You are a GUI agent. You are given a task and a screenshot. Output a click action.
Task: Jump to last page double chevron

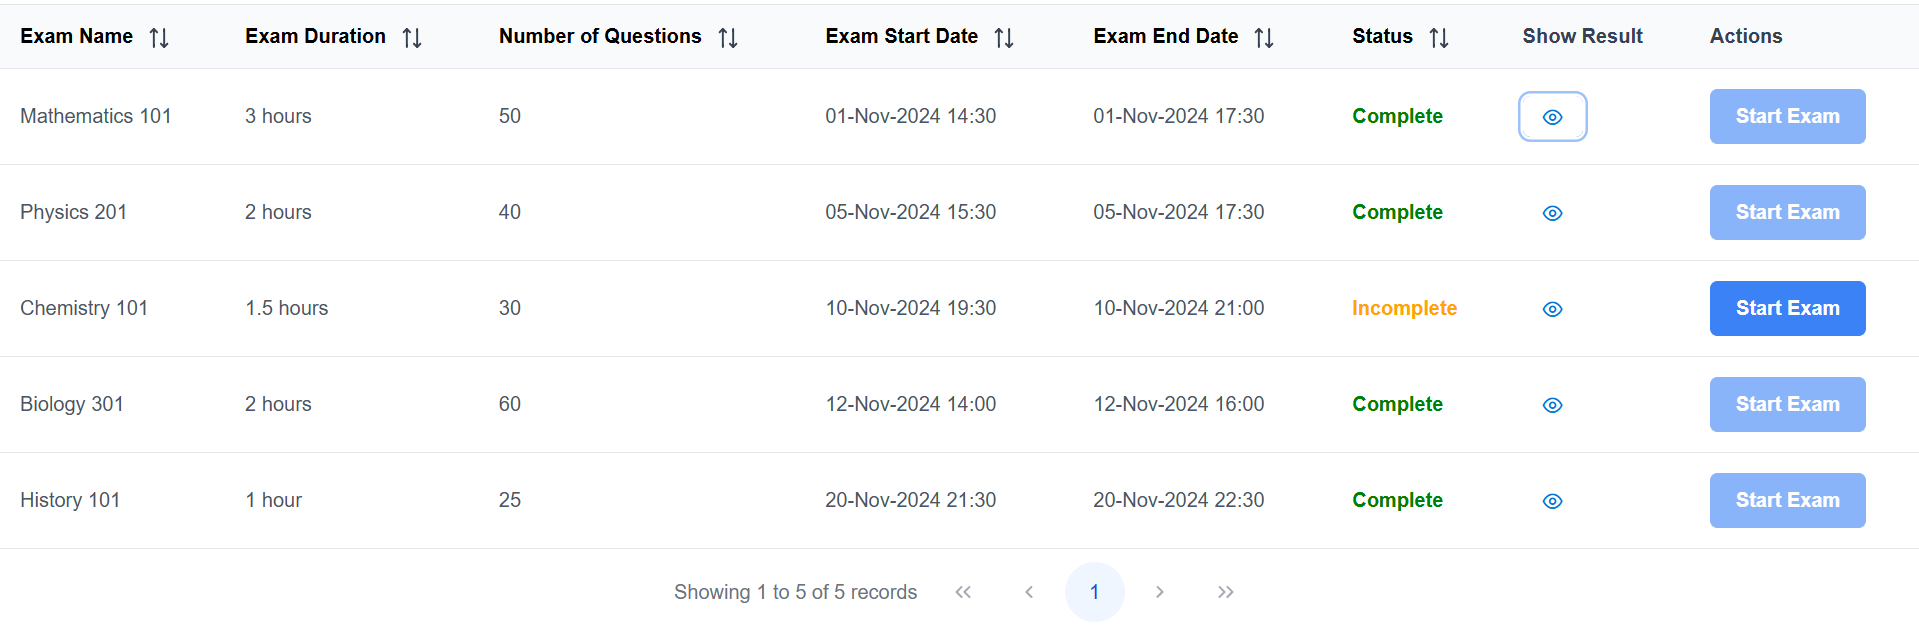[1226, 592]
